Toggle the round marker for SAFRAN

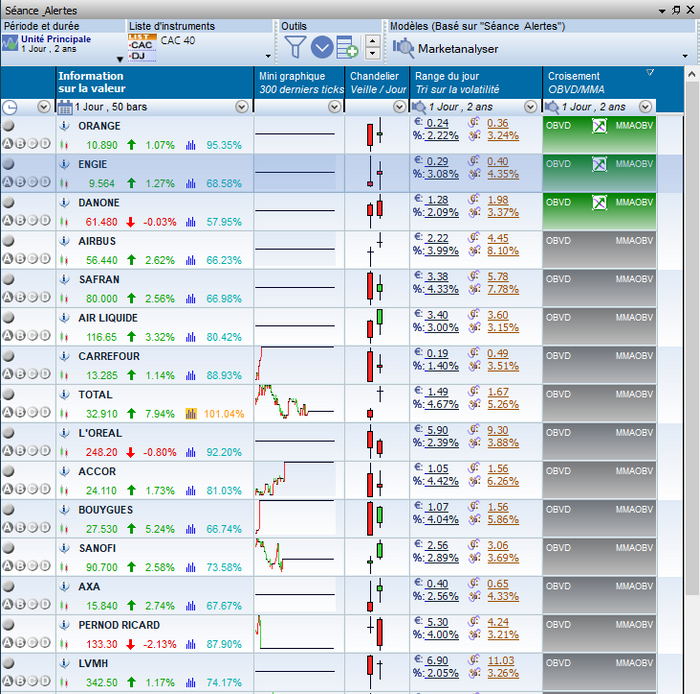(x=8, y=279)
